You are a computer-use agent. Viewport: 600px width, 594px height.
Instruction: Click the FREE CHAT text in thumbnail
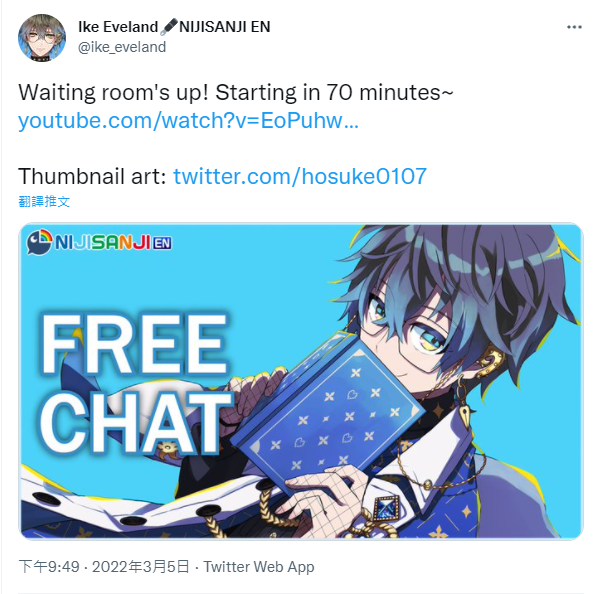[x=136, y=383]
